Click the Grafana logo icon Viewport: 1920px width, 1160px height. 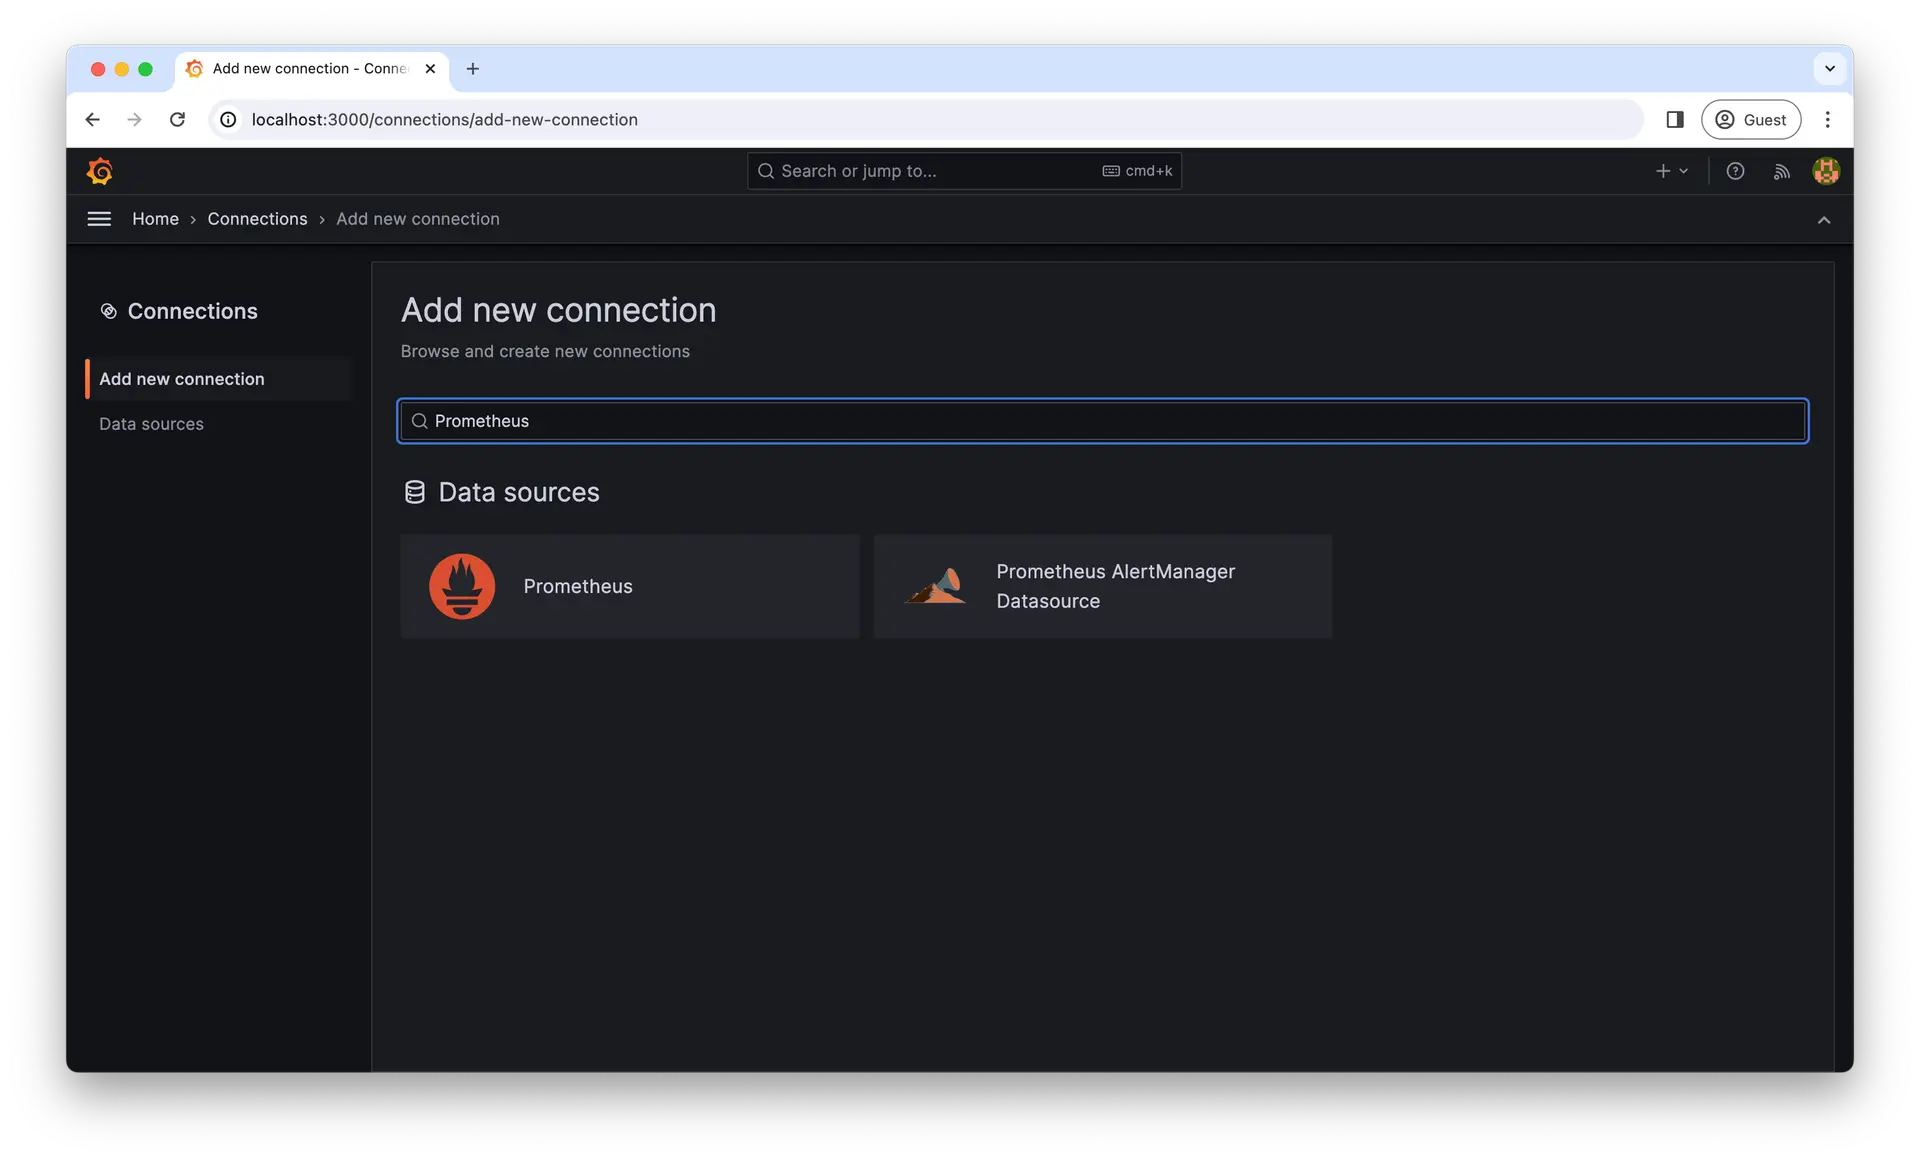99,171
